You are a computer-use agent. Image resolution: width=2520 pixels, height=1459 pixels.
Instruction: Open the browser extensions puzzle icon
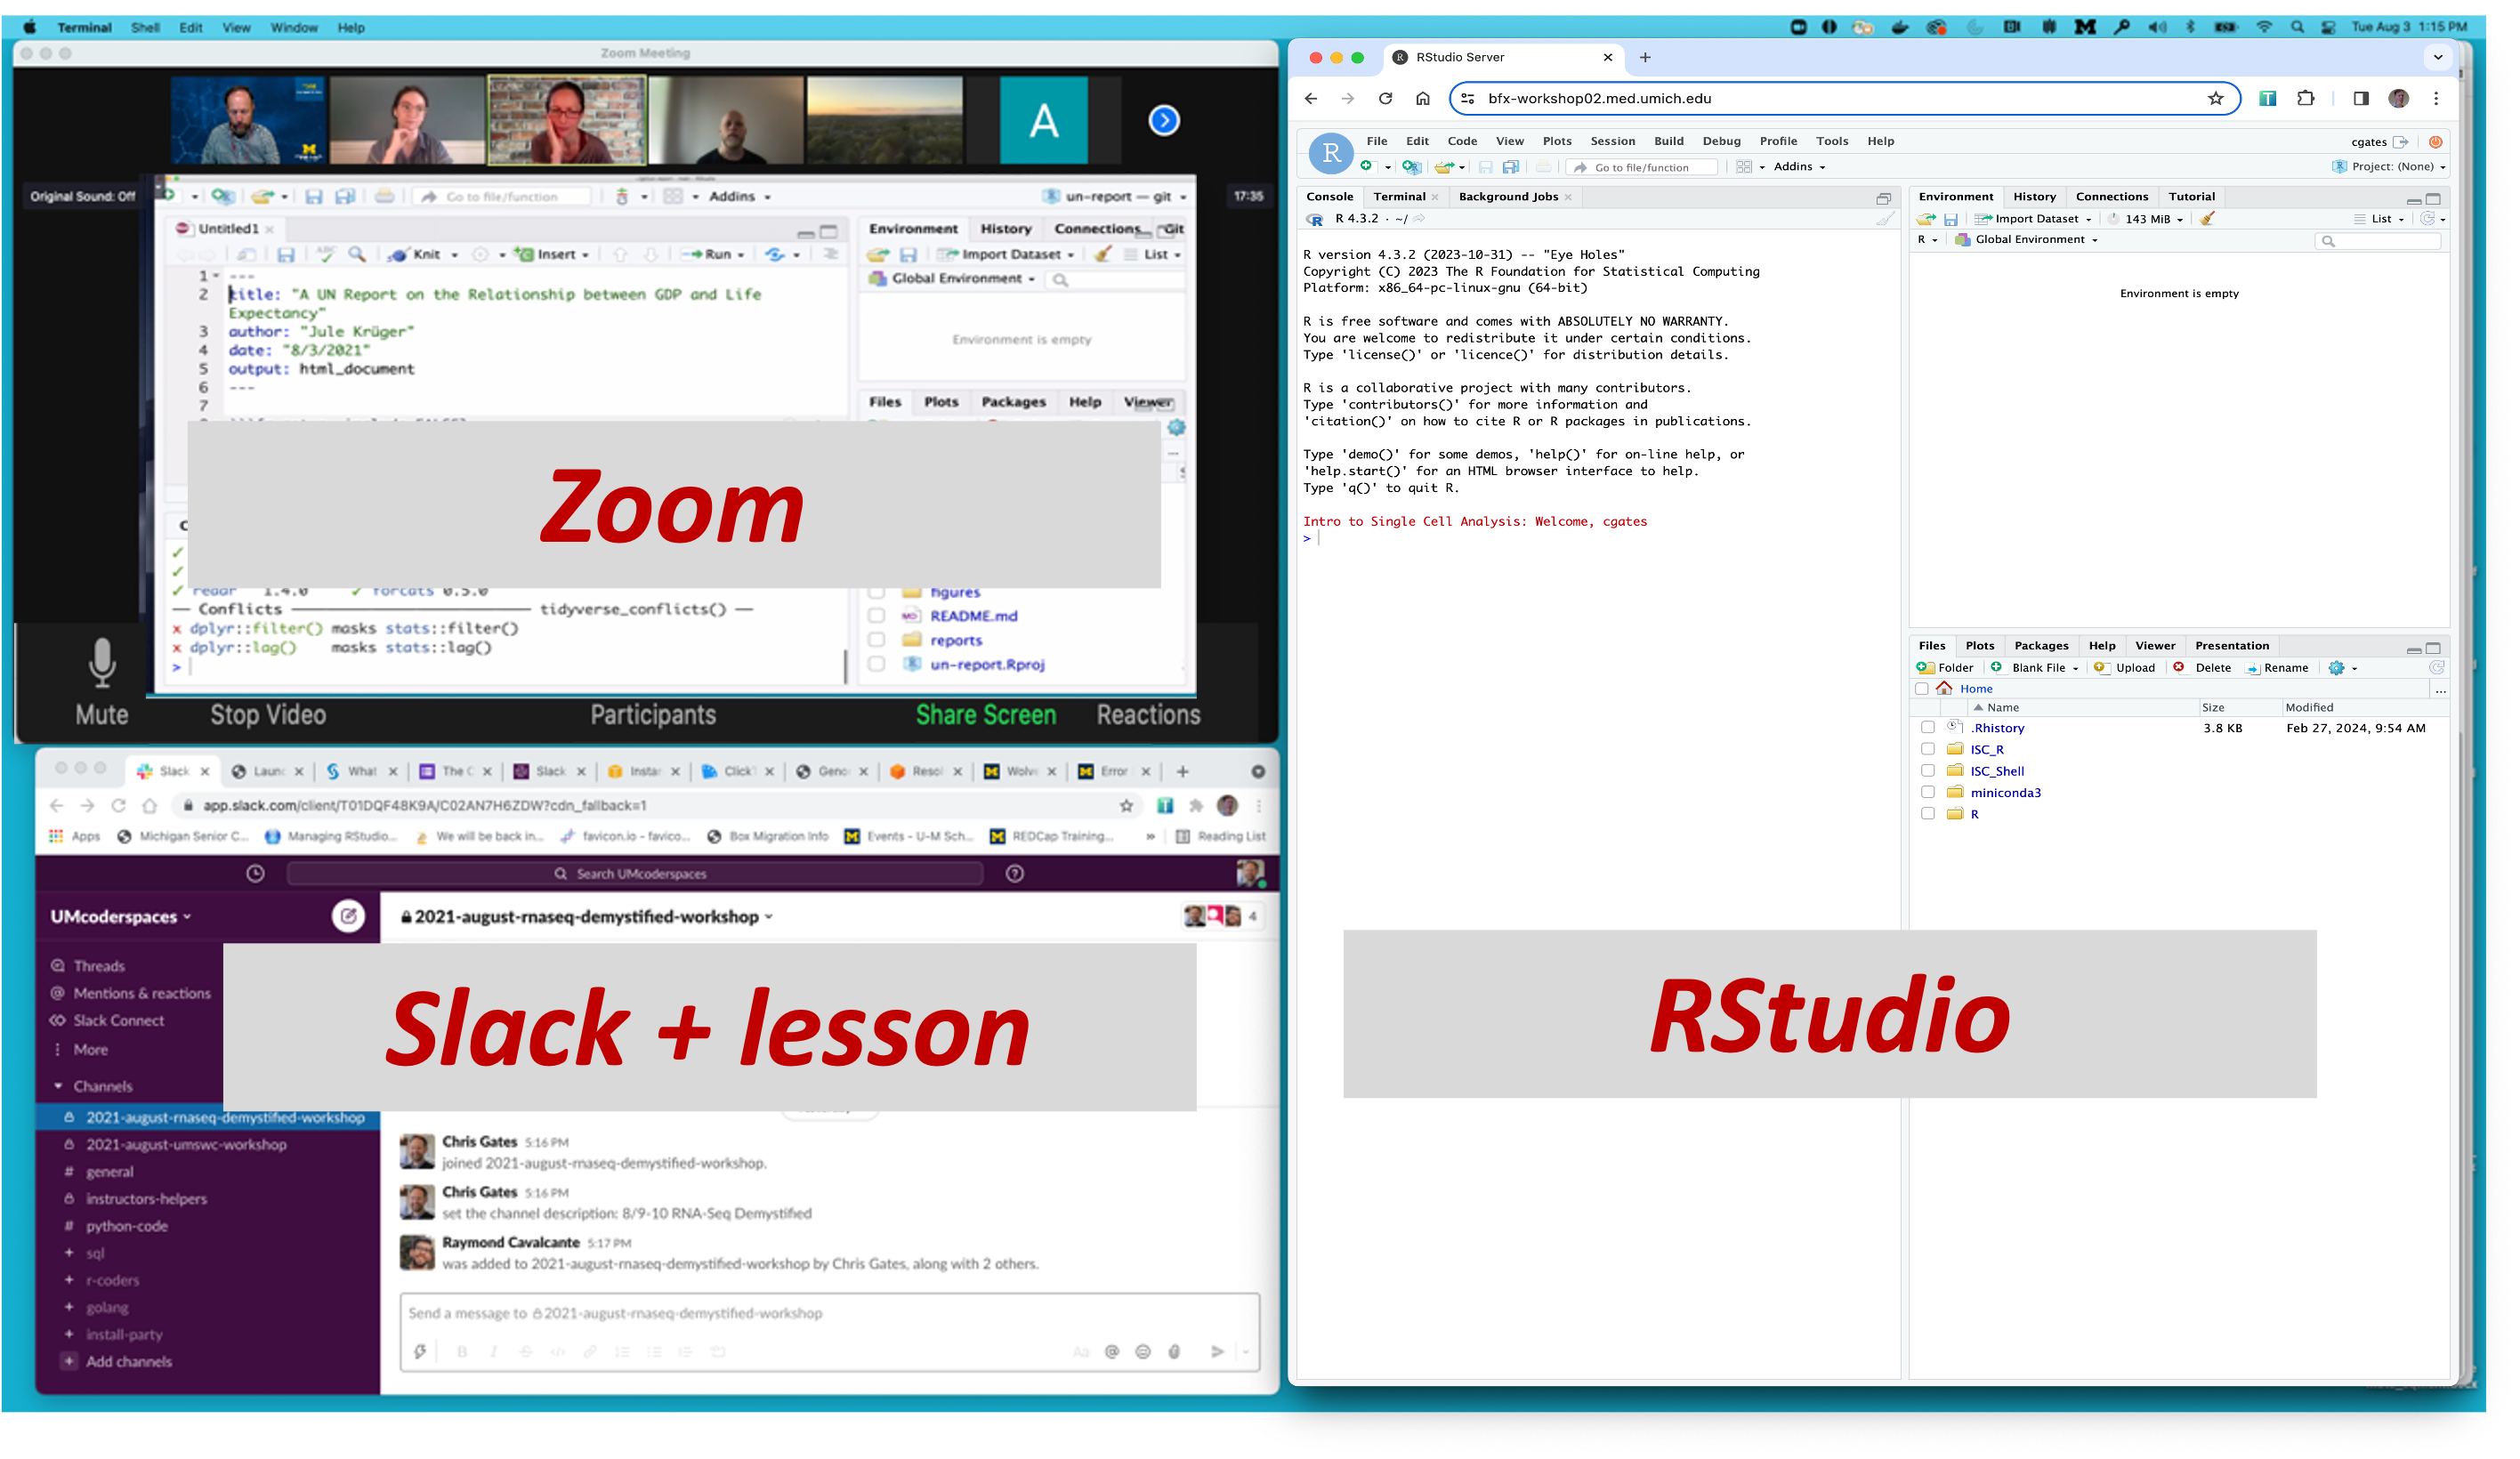pos(2306,98)
